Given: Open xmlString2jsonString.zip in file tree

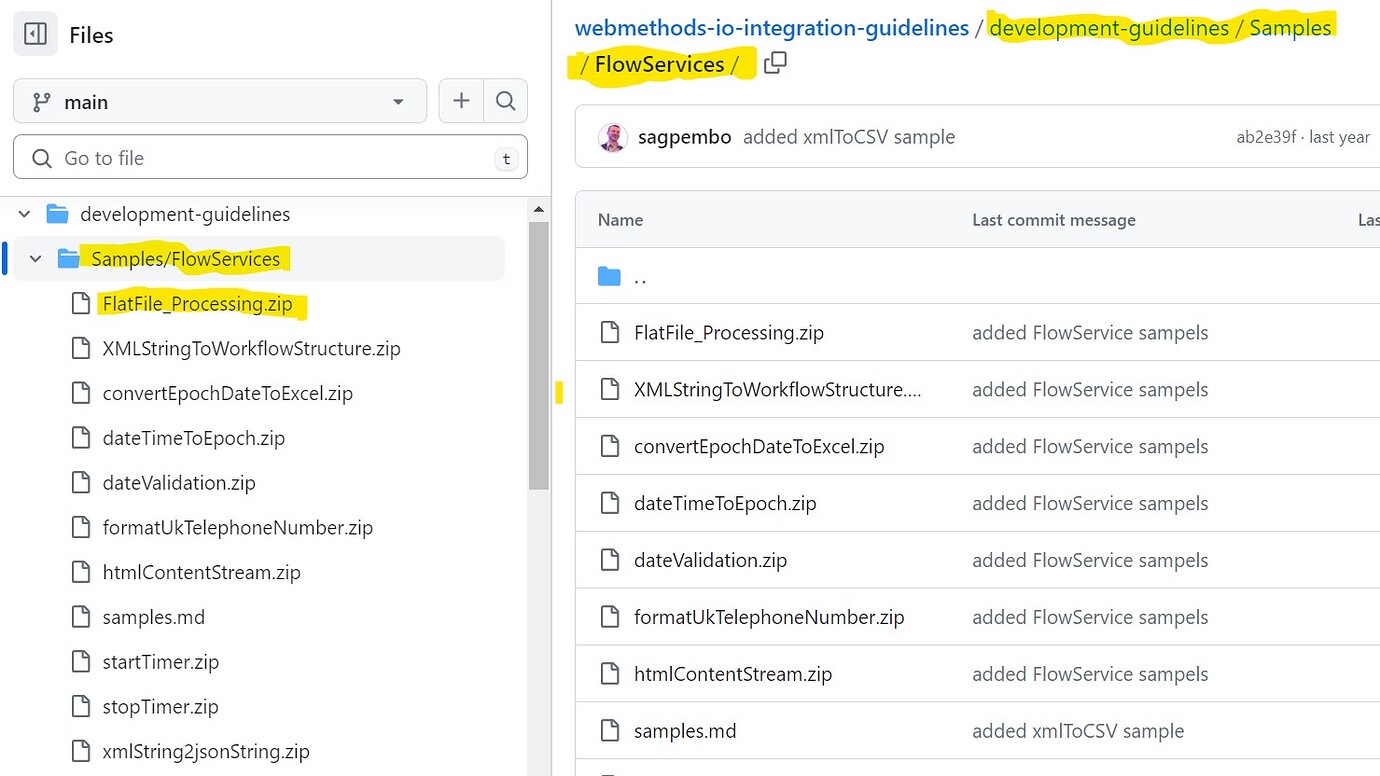Looking at the screenshot, I should coord(206,751).
